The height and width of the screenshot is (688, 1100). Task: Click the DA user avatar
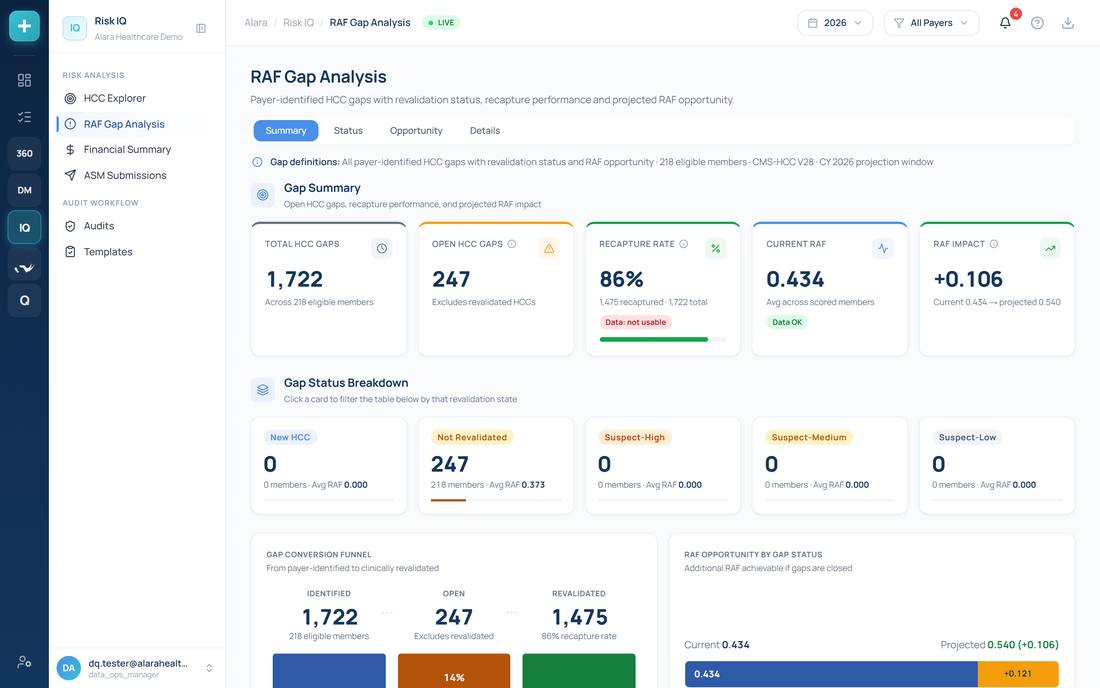pos(69,668)
